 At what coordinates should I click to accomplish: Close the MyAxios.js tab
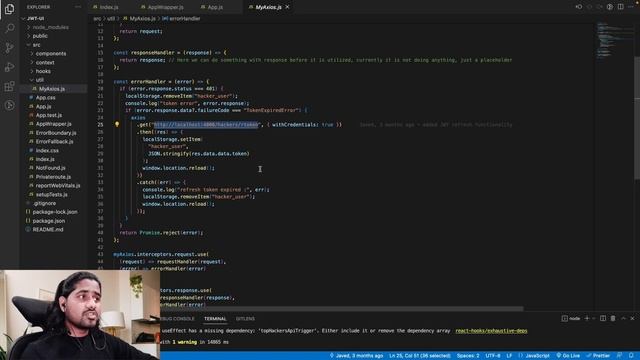(x=287, y=7)
